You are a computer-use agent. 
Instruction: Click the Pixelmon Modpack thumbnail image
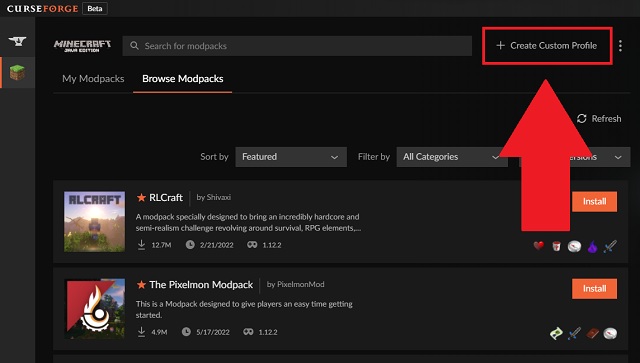coord(95,309)
